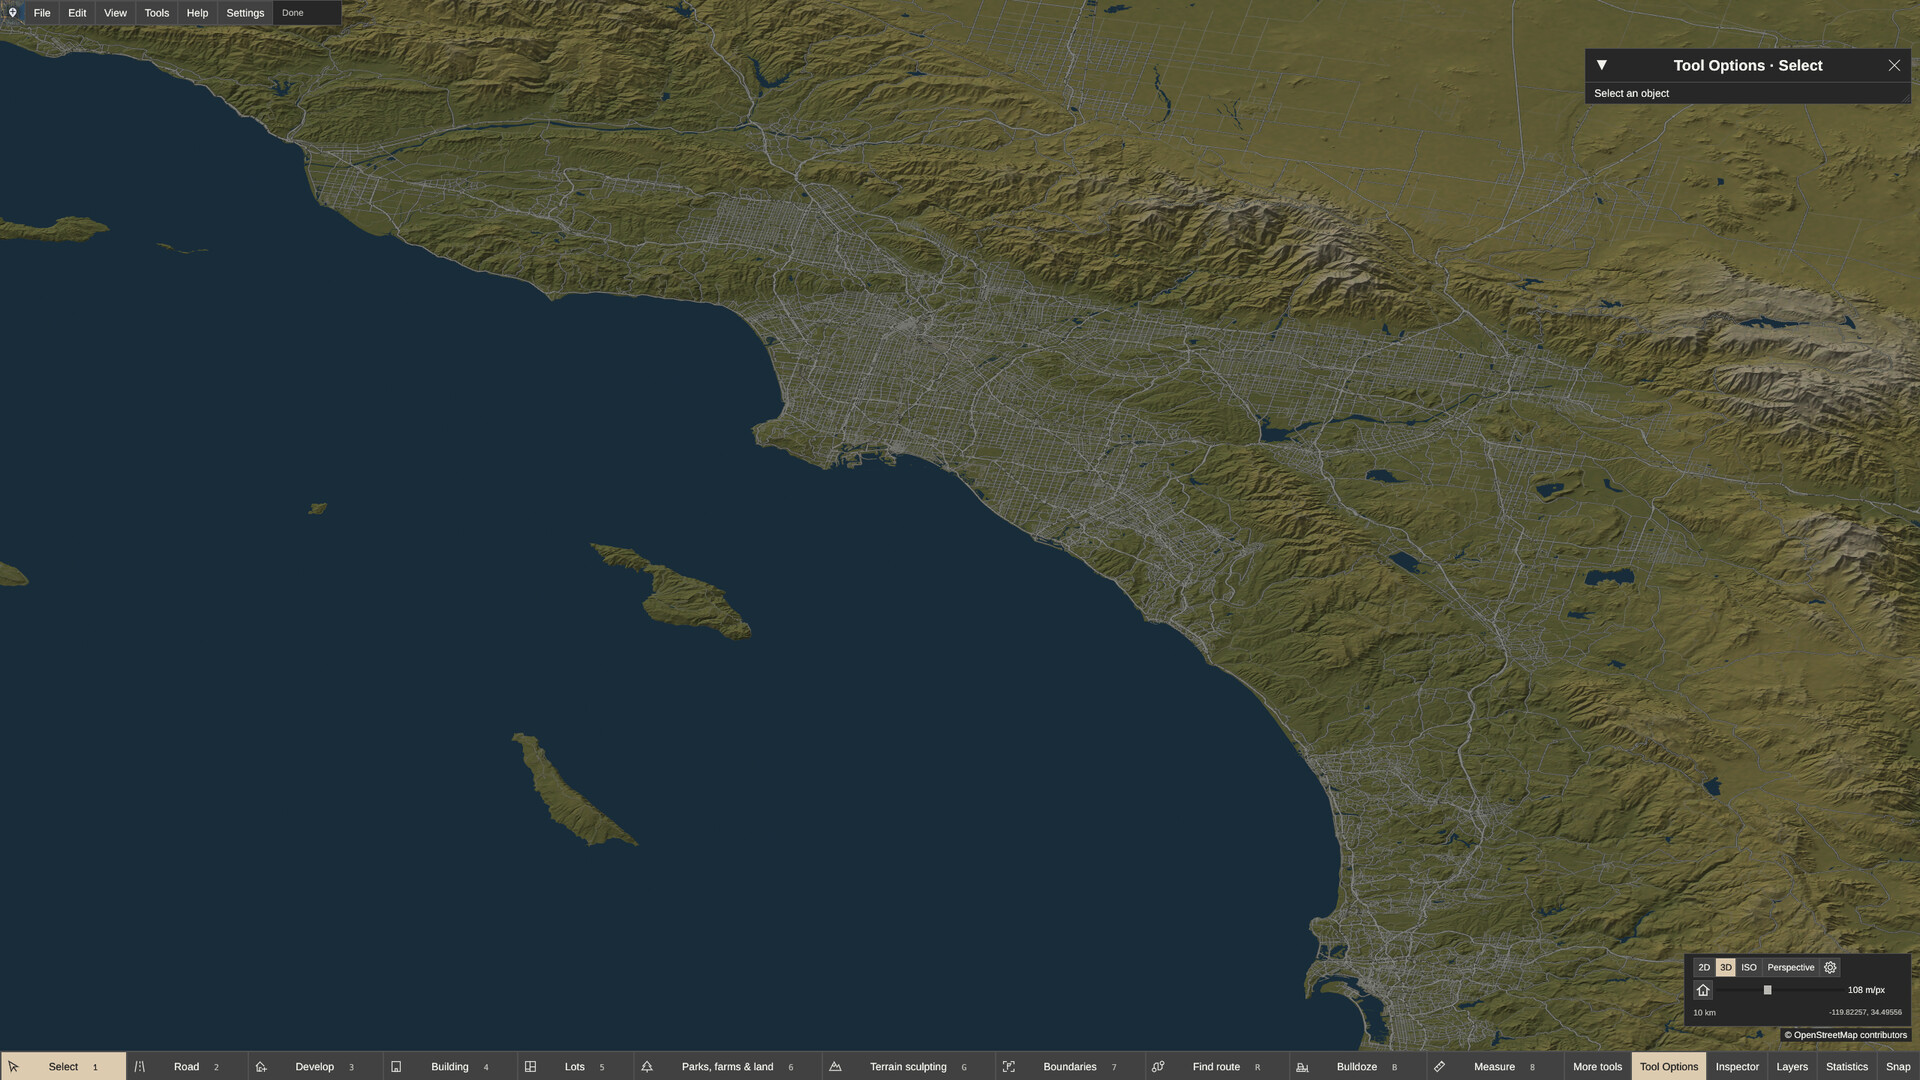Image resolution: width=1920 pixels, height=1080 pixels.
Task: Toggle the Tool Options panel button
Action: click(x=1669, y=1066)
